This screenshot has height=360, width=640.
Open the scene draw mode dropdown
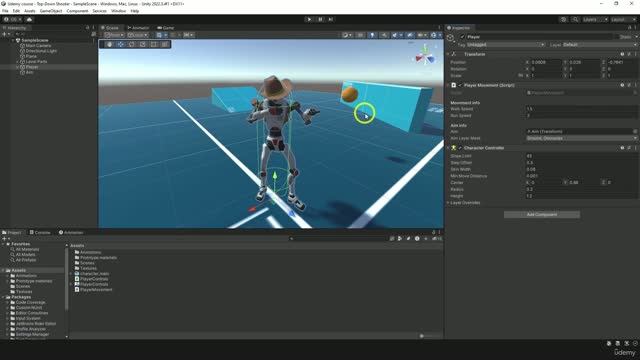click(x=347, y=35)
